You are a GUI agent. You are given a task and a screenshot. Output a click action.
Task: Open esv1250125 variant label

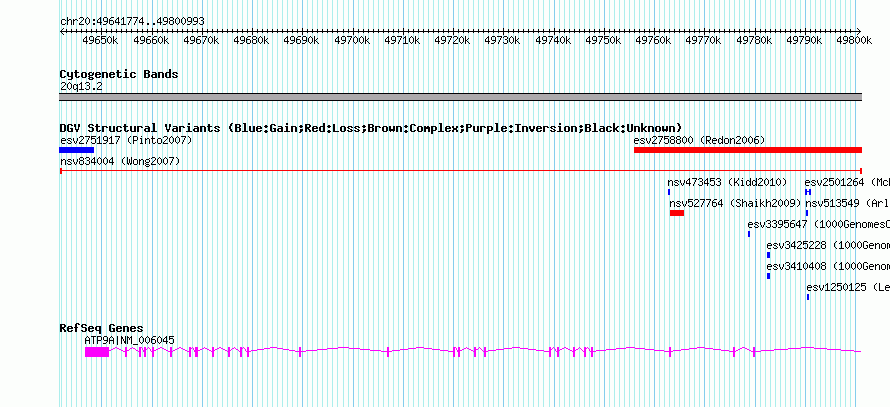pos(848,287)
